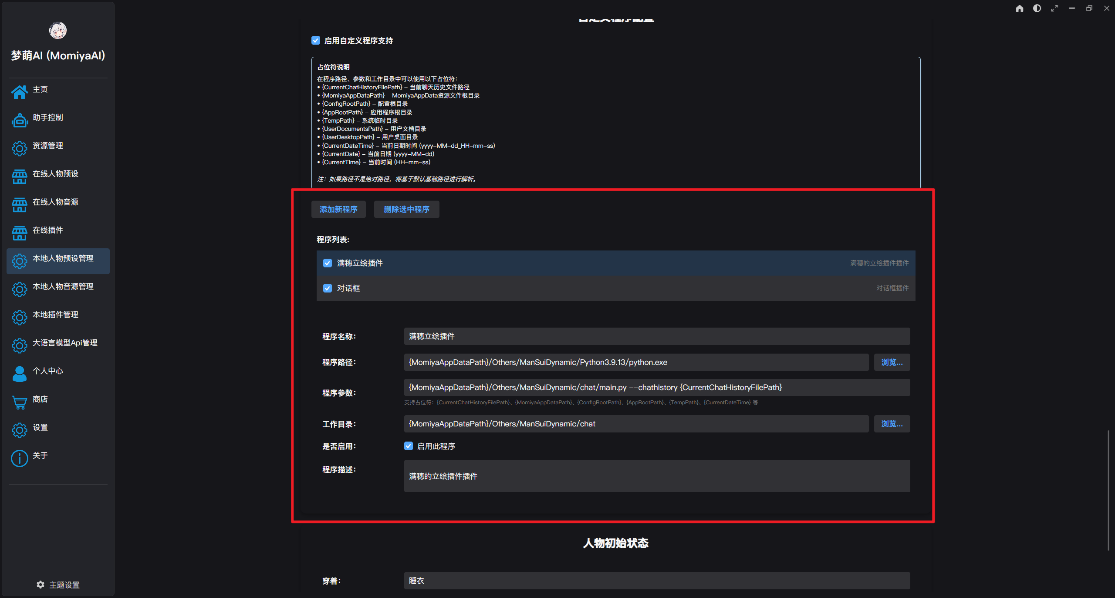Uncheck the 演穗立绘插件 list checkbox
The height and width of the screenshot is (598, 1115).
click(x=326, y=262)
